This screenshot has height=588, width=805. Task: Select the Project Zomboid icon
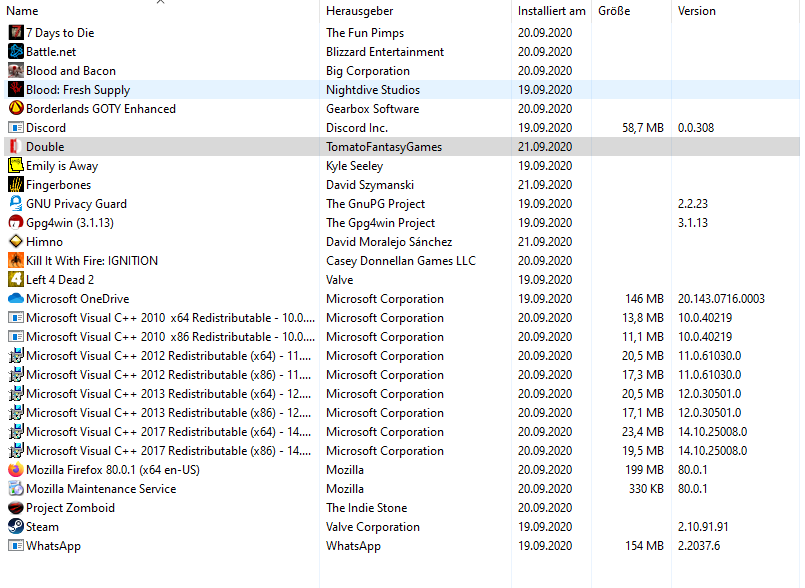pos(16,508)
